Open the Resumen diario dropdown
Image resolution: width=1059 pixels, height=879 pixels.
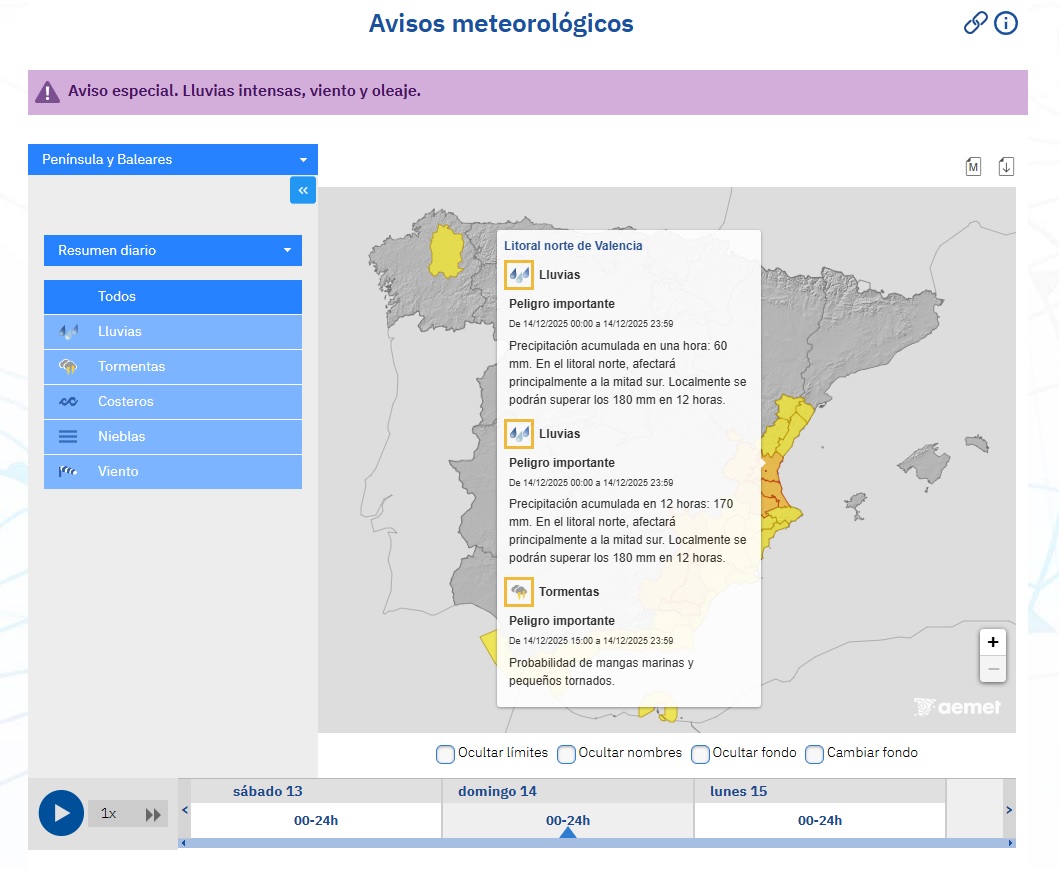[x=172, y=250]
